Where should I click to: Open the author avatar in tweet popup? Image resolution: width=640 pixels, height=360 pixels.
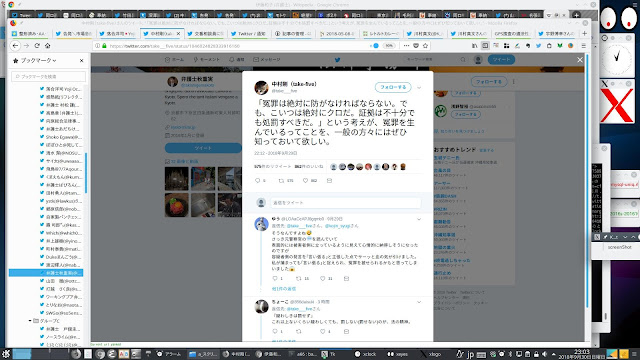point(261,87)
